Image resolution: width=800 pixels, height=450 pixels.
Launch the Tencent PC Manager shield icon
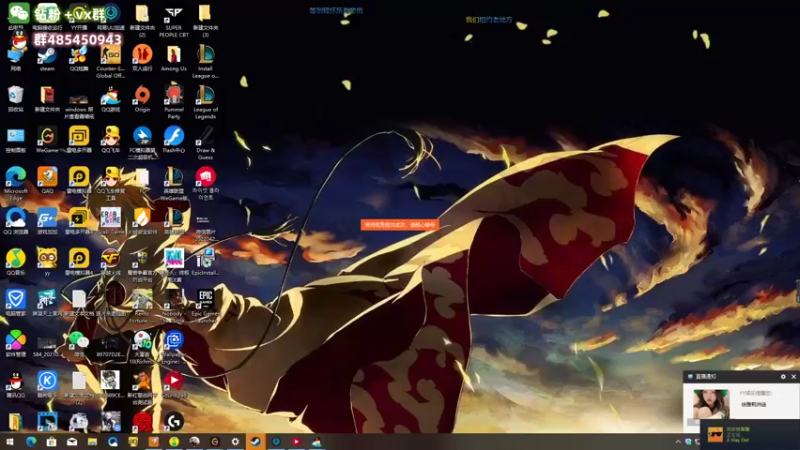15,301
